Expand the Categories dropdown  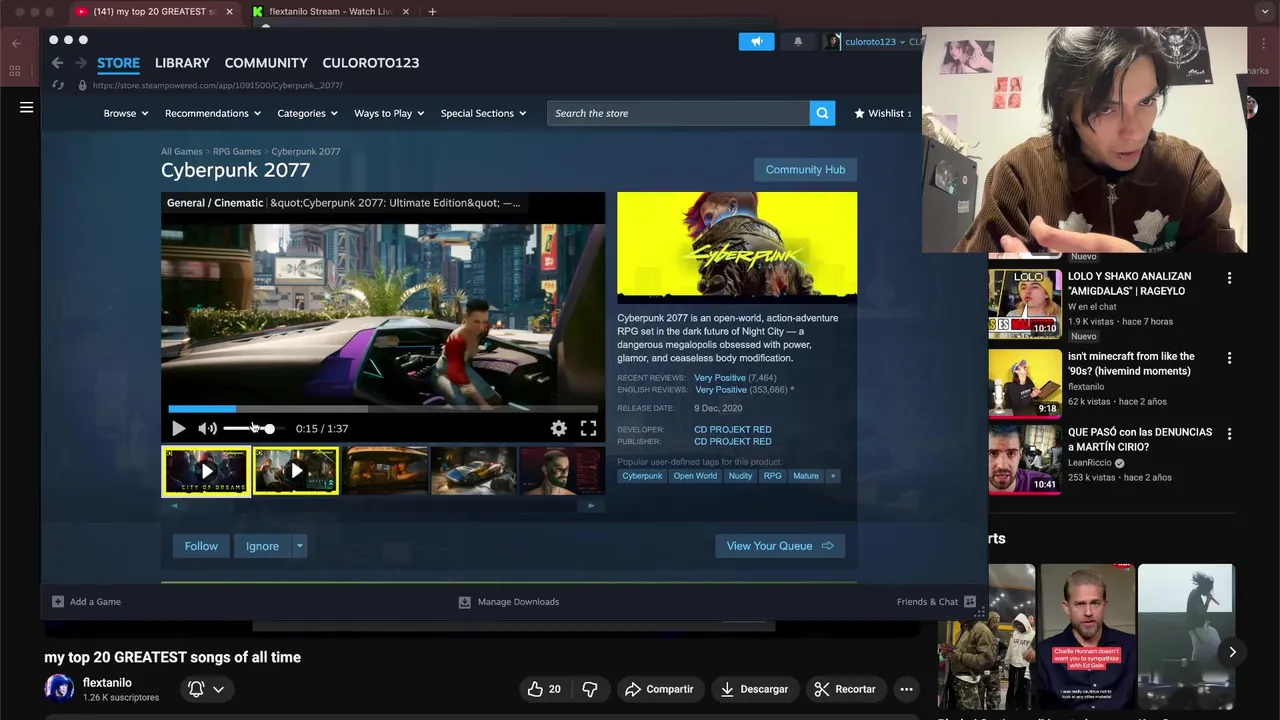pyautogui.click(x=307, y=114)
